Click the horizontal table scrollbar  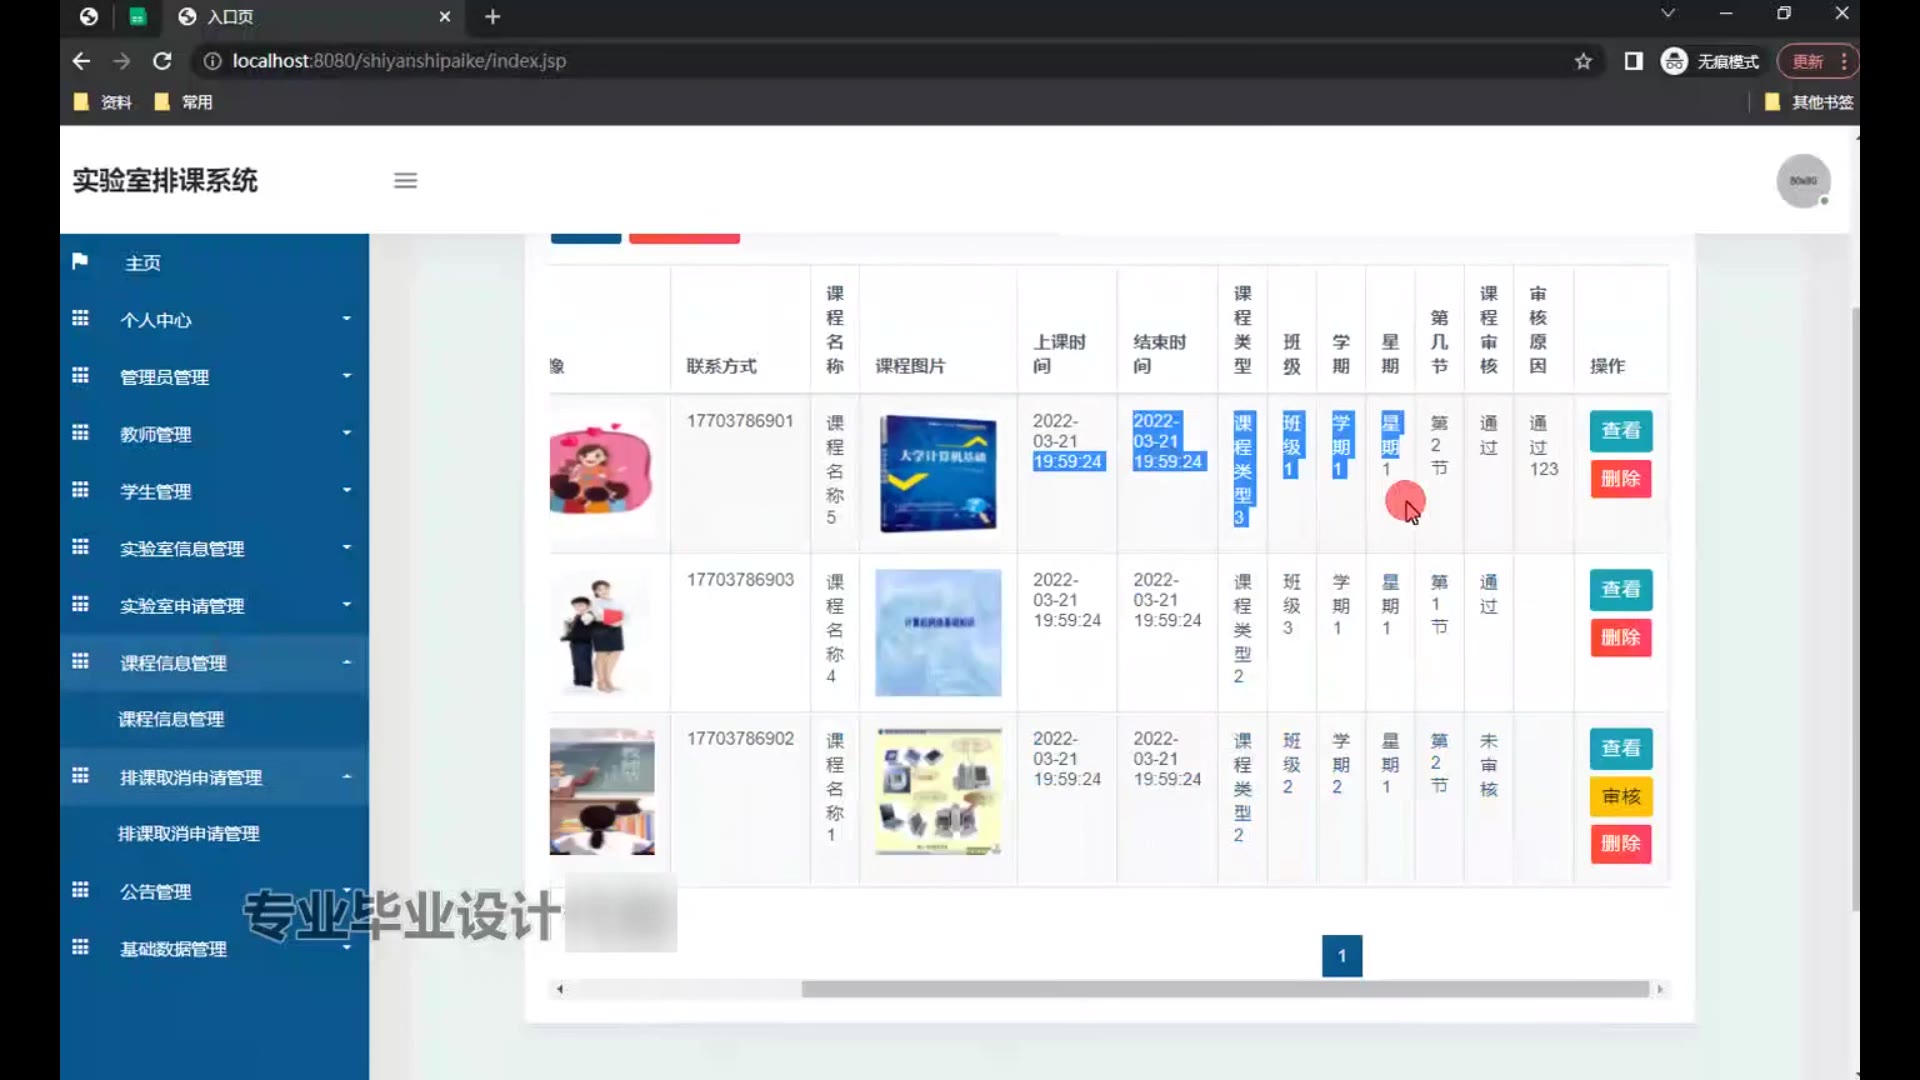tap(1224, 989)
